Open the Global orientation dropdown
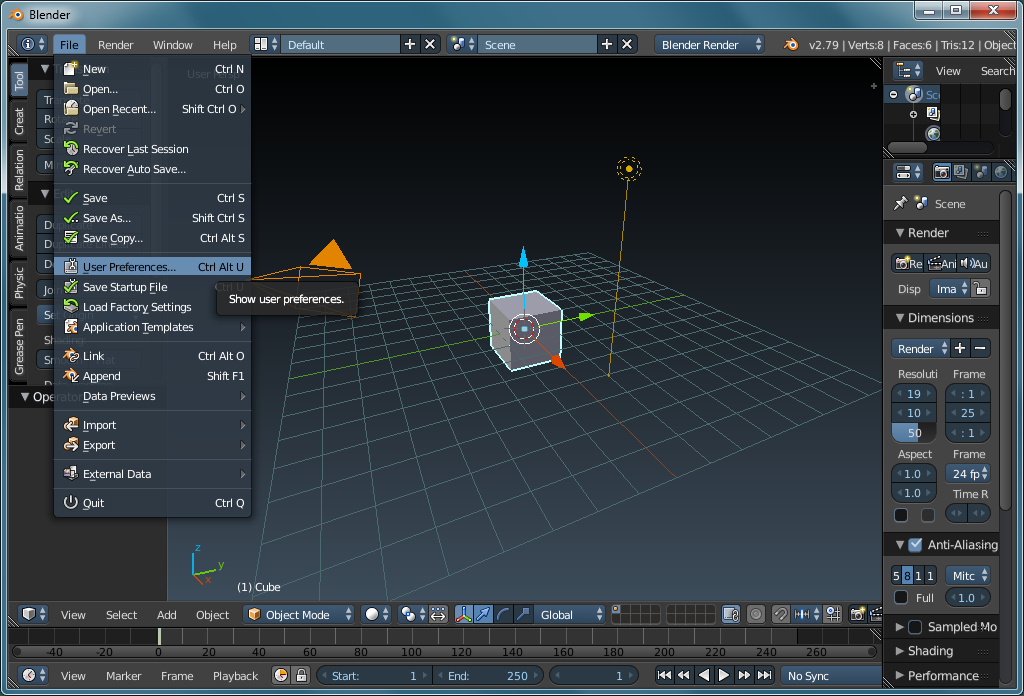 click(570, 614)
